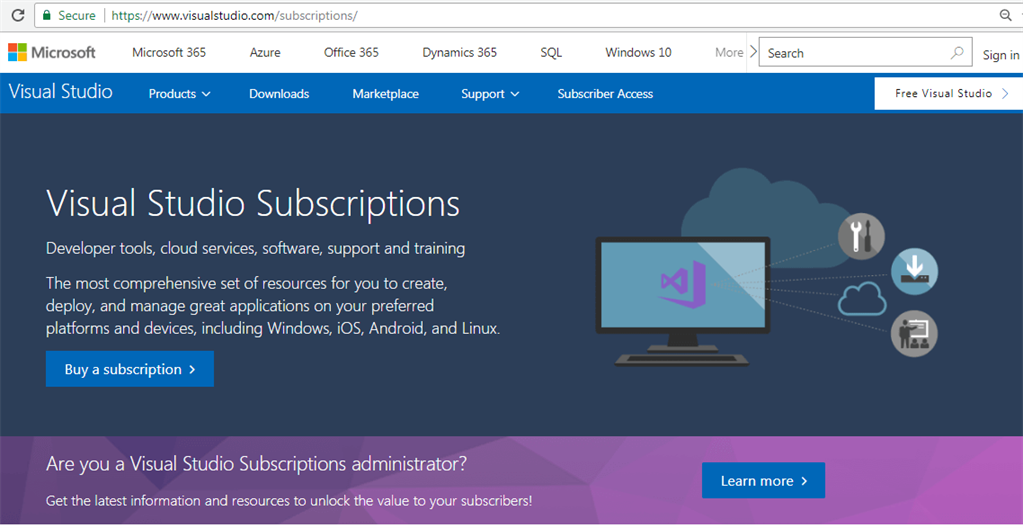This screenshot has height=528, width=1023.
Task: Open Microsoft 365 navigation item
Action: (169, 52)
